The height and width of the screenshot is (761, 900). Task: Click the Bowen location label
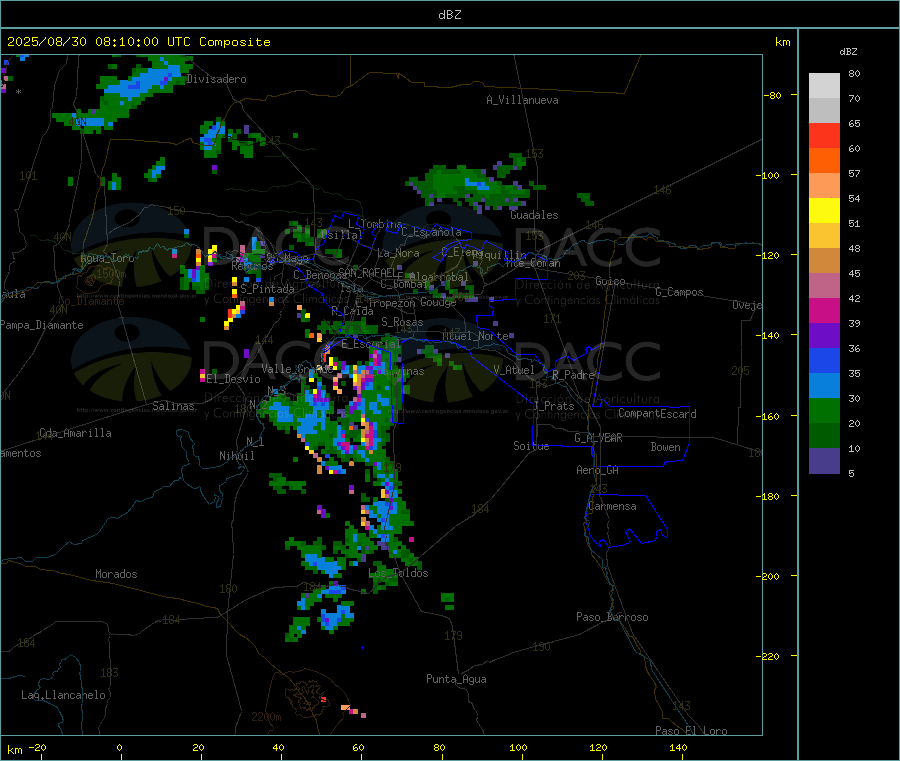tap(666, 447)
